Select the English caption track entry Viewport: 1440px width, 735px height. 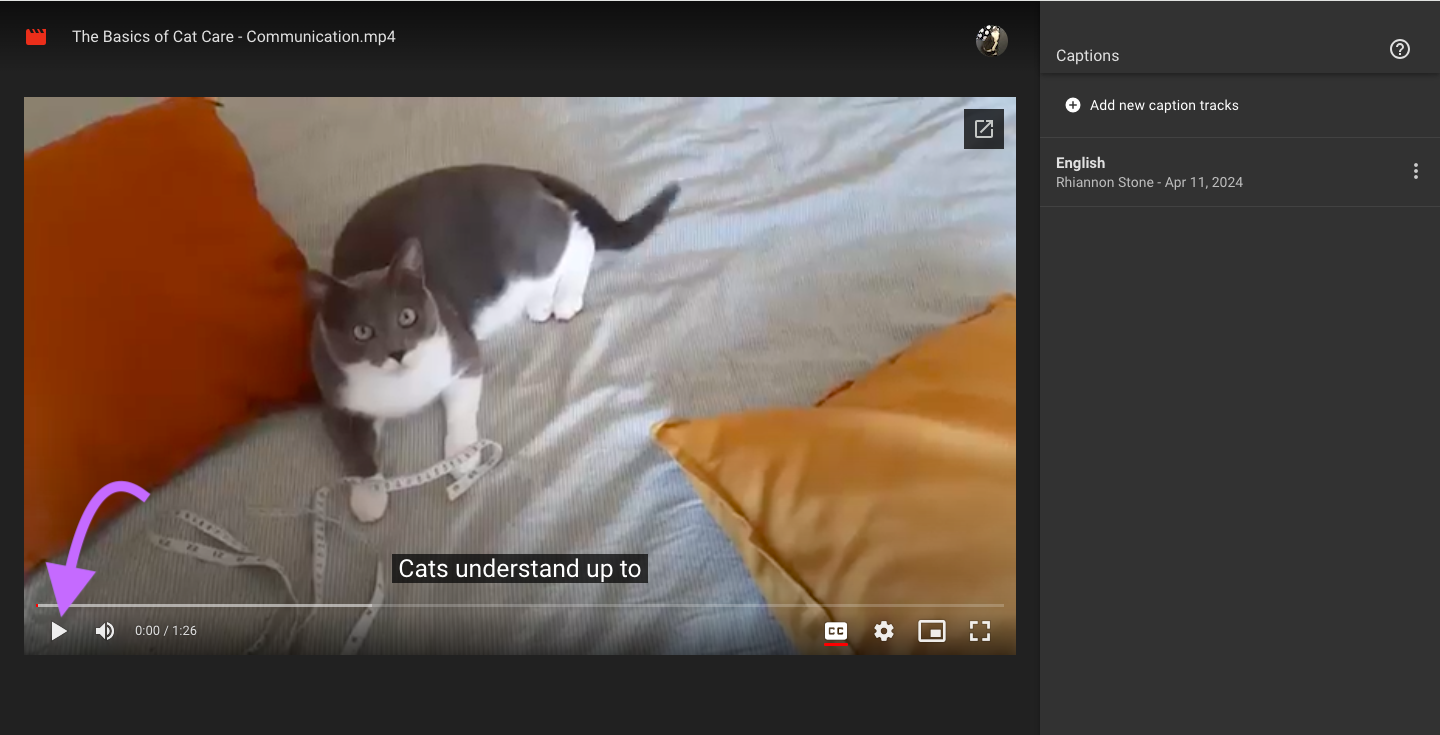click(1150, 171)
